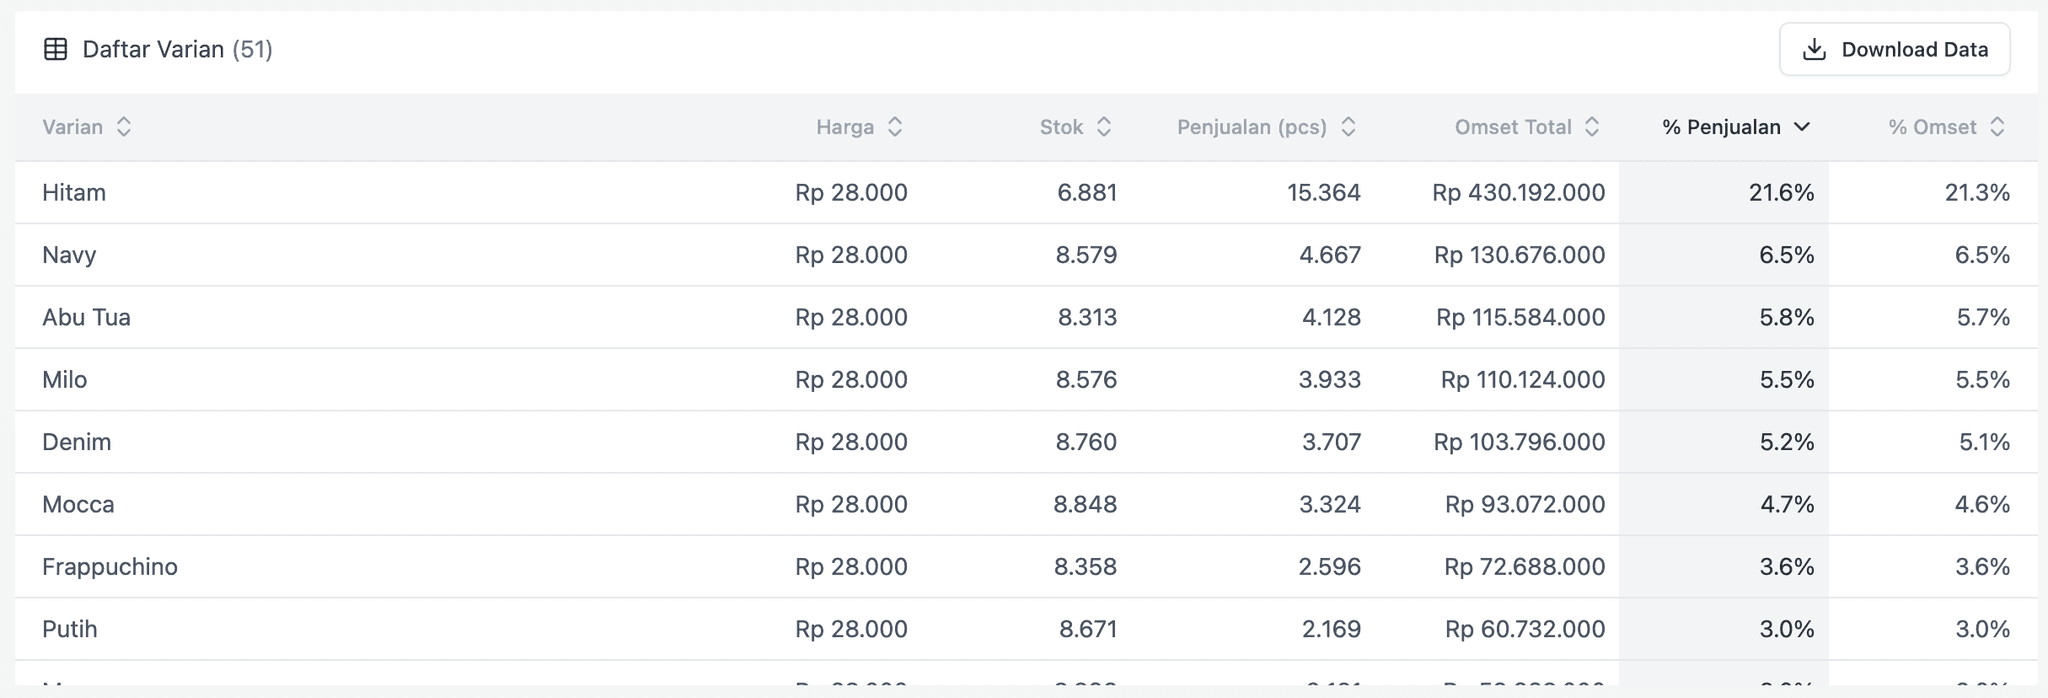Click the sort arrows next to Harga

click(x=895, y=127)
